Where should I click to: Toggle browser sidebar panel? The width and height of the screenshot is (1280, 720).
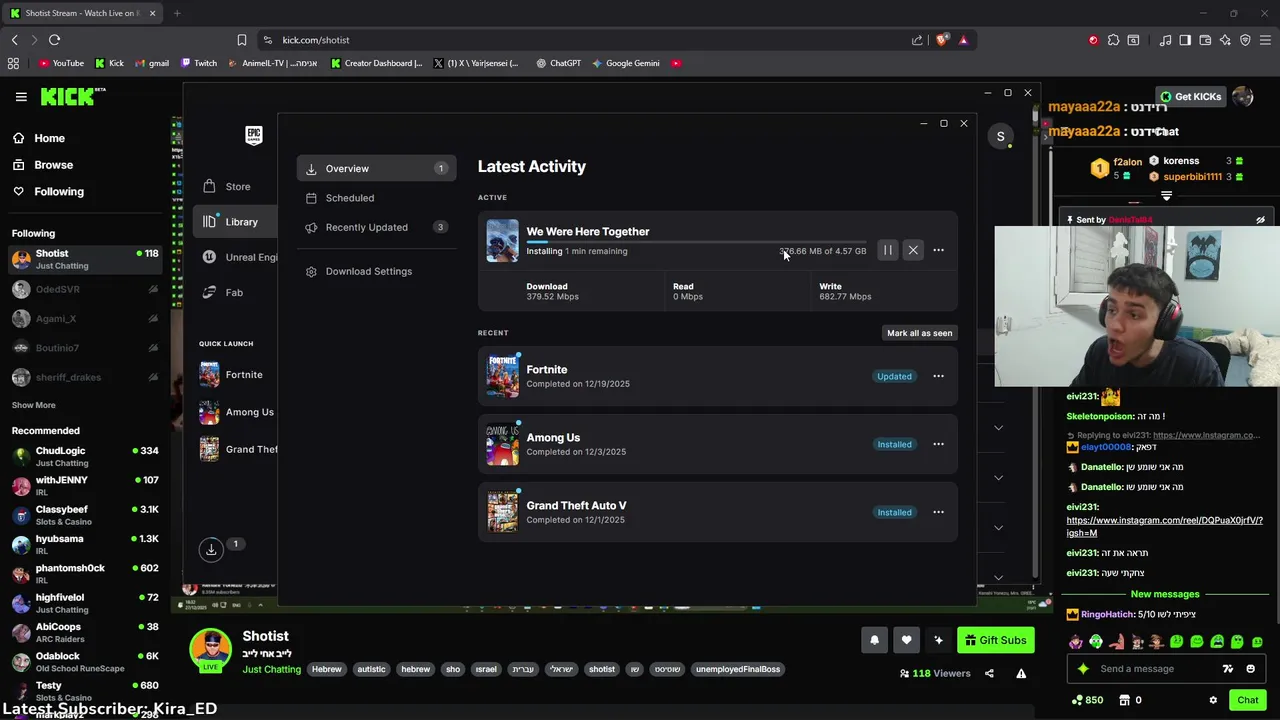coord(1185,40)
